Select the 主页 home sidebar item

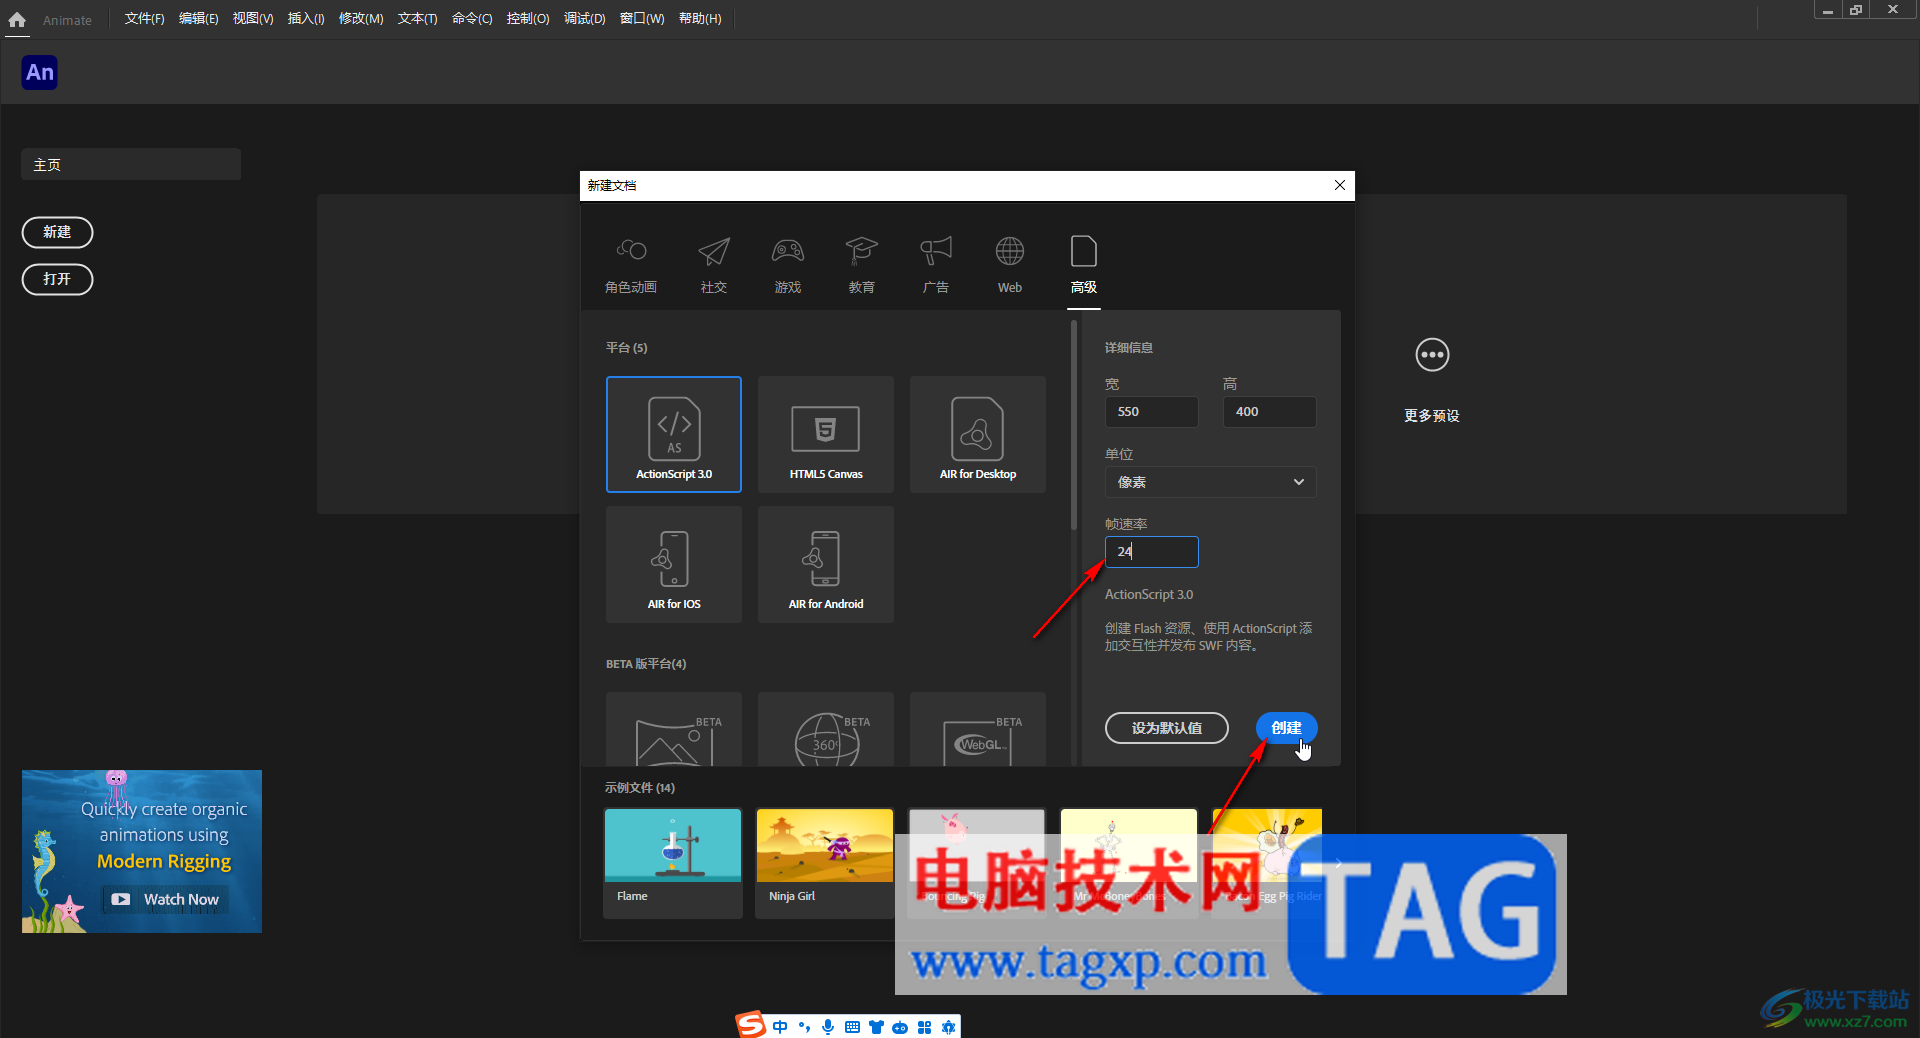(131, 164)
